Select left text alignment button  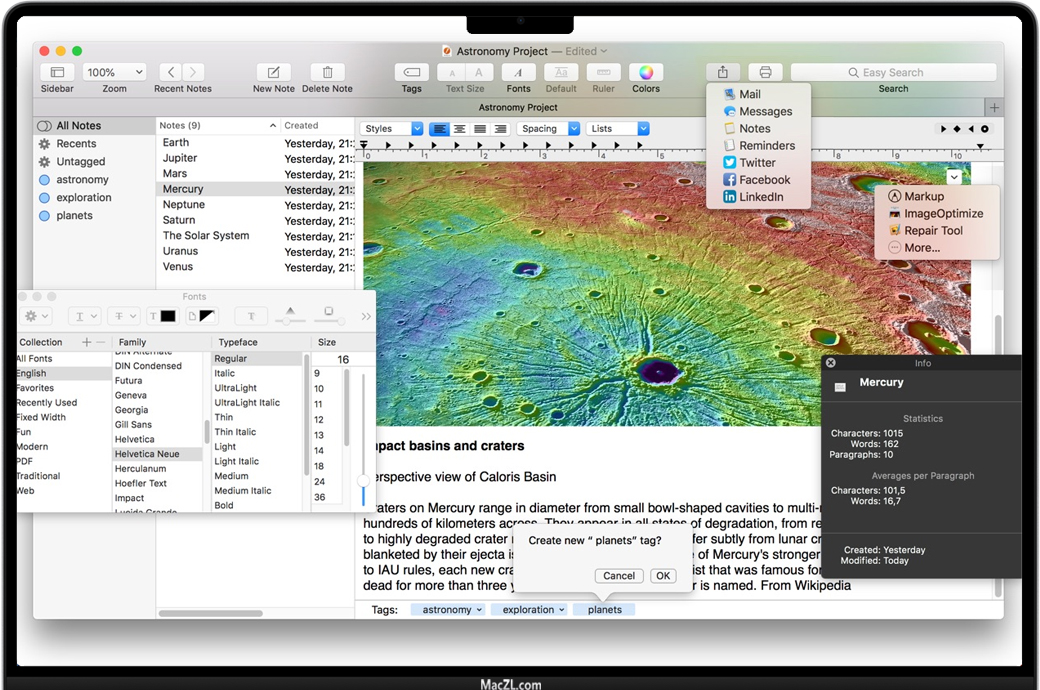(x=439, y=129)
